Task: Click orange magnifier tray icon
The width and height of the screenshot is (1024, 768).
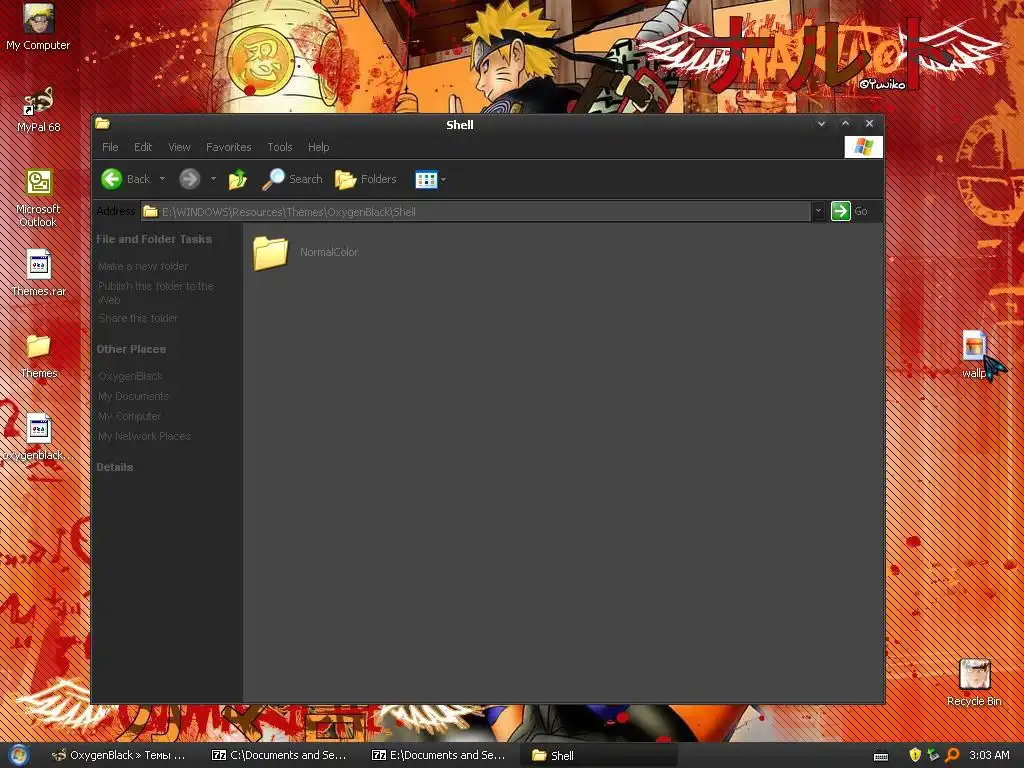Action: (952, 755)
